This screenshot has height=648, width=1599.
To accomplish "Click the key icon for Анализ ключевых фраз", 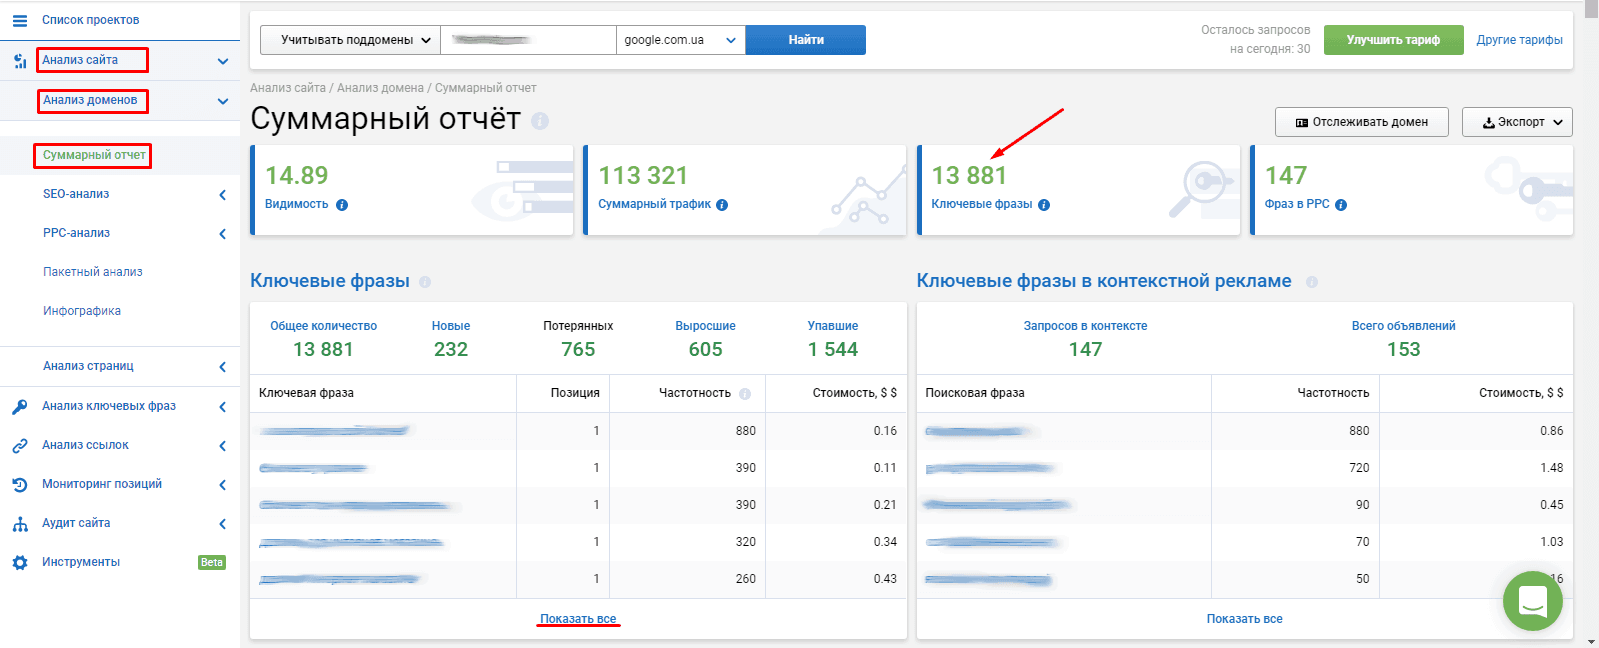I will click(x=19, y=407).
